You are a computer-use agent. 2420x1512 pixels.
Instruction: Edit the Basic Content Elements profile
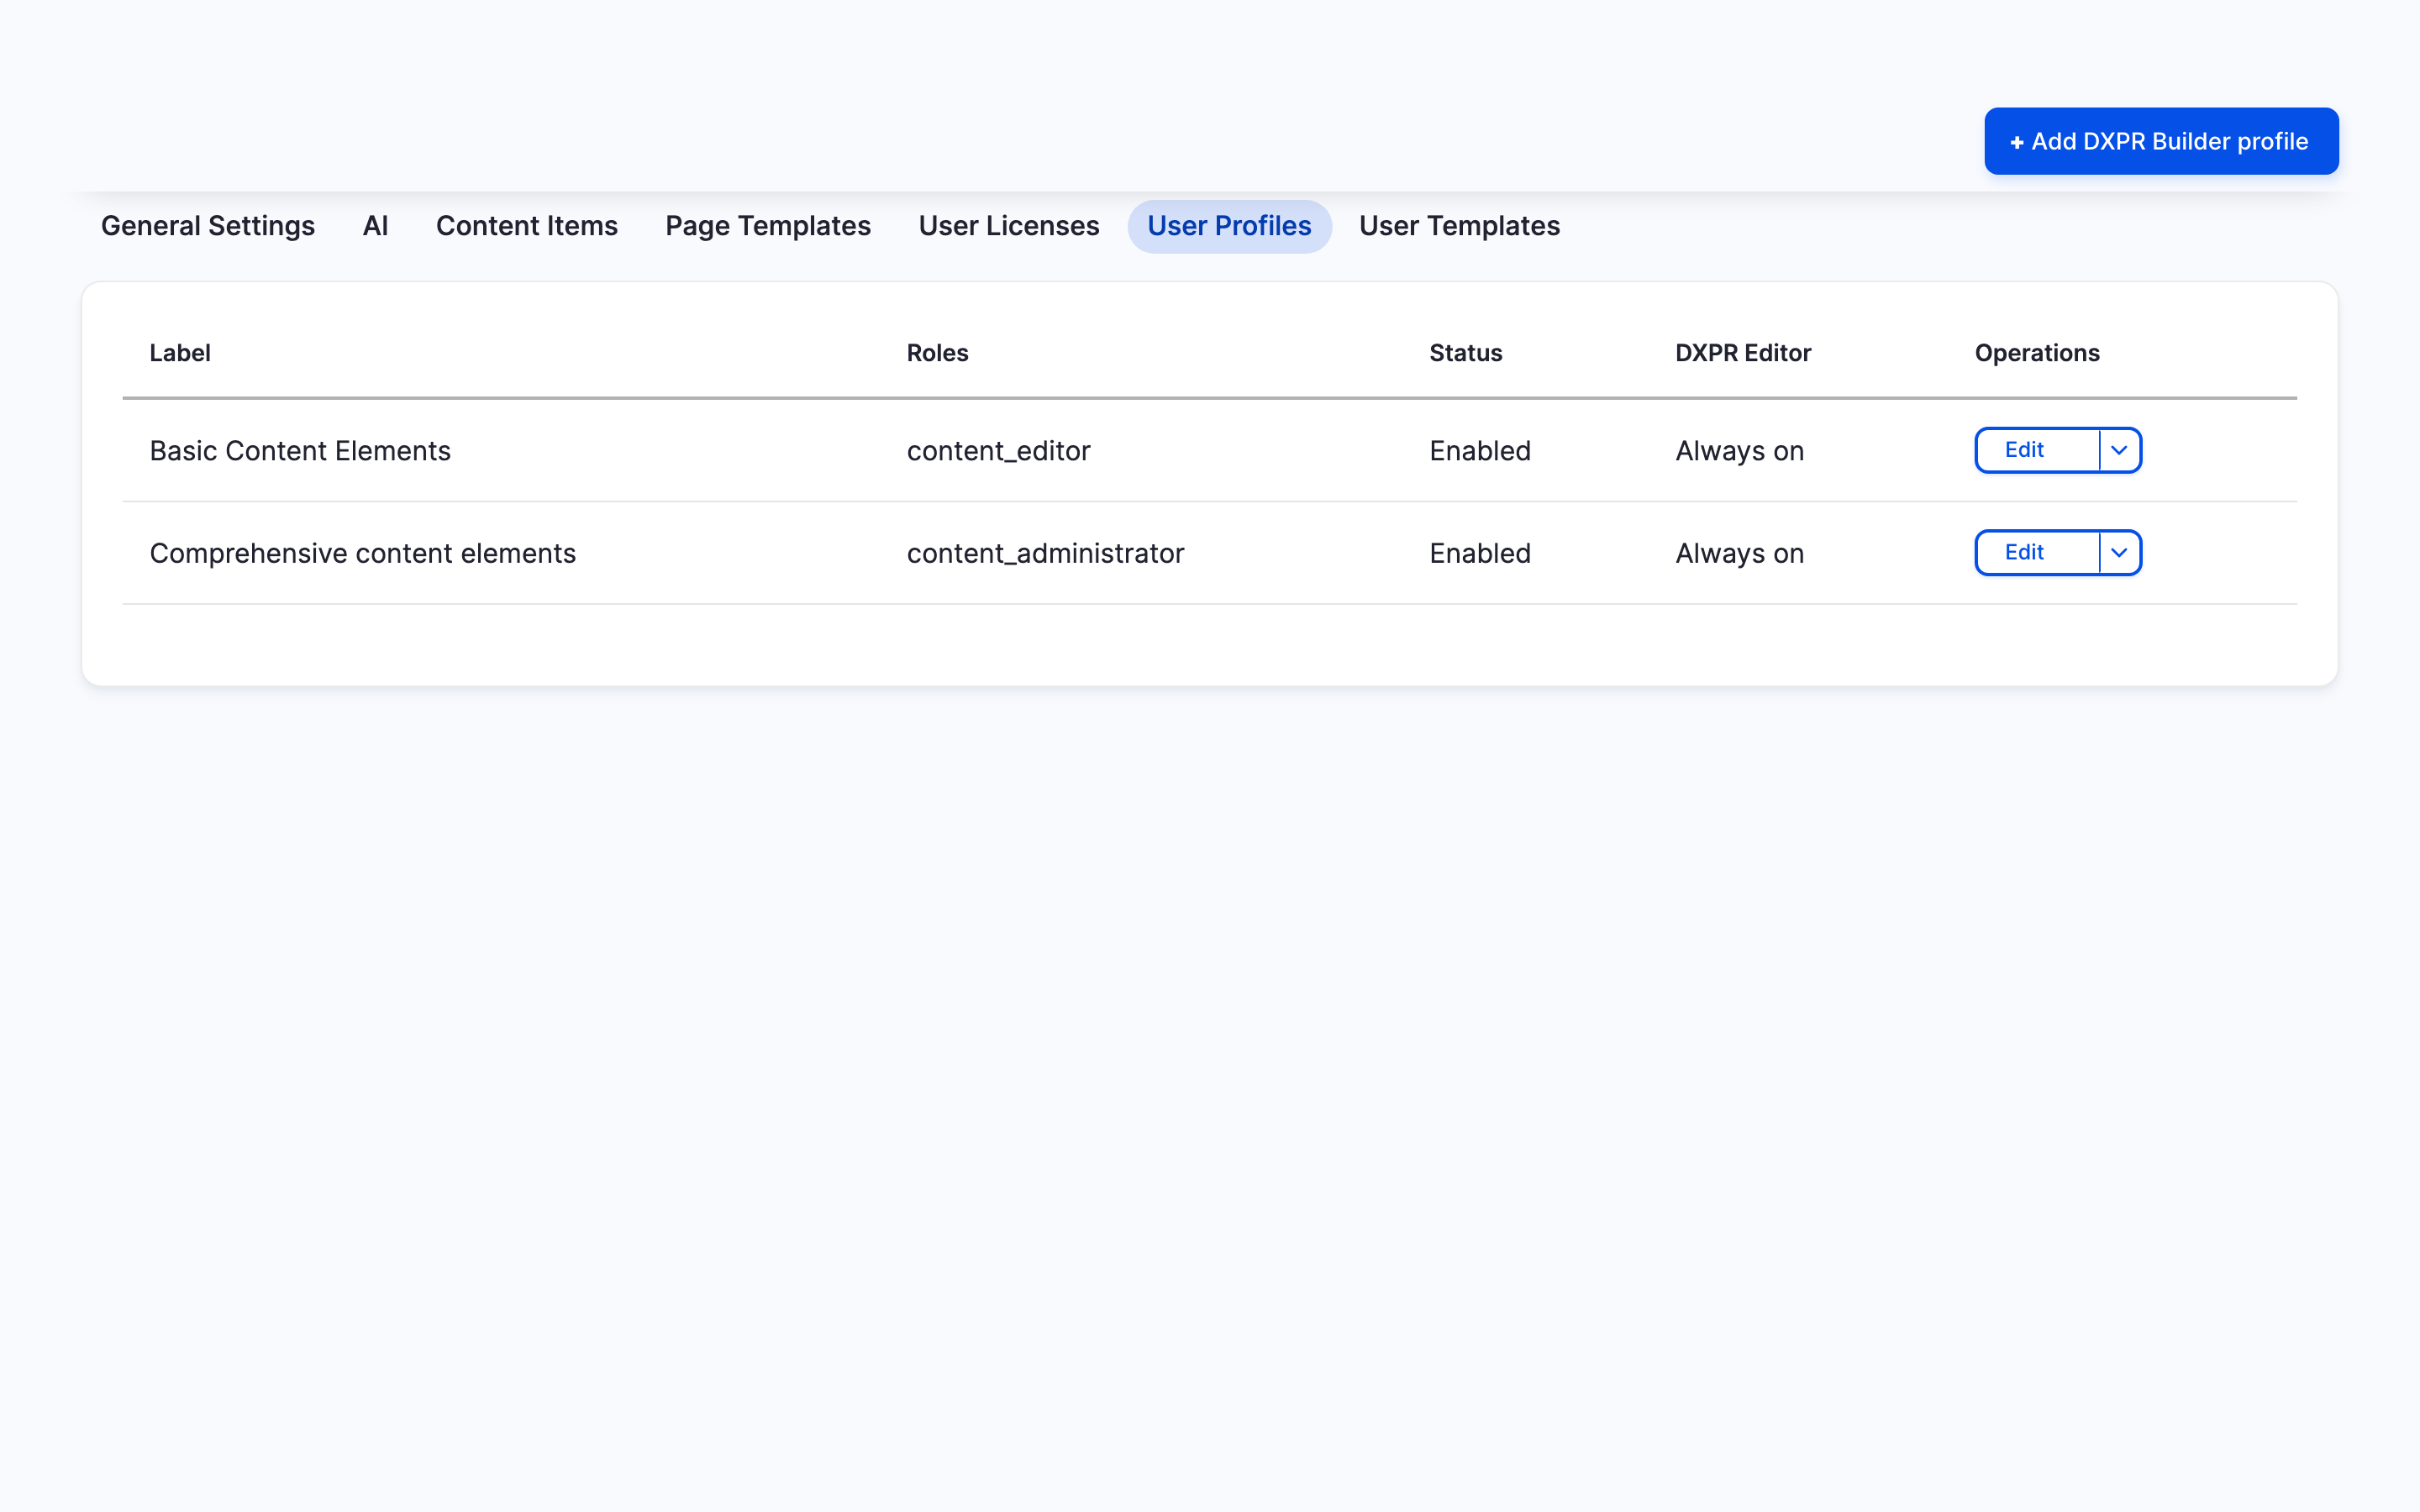(x=2037, y=450)
